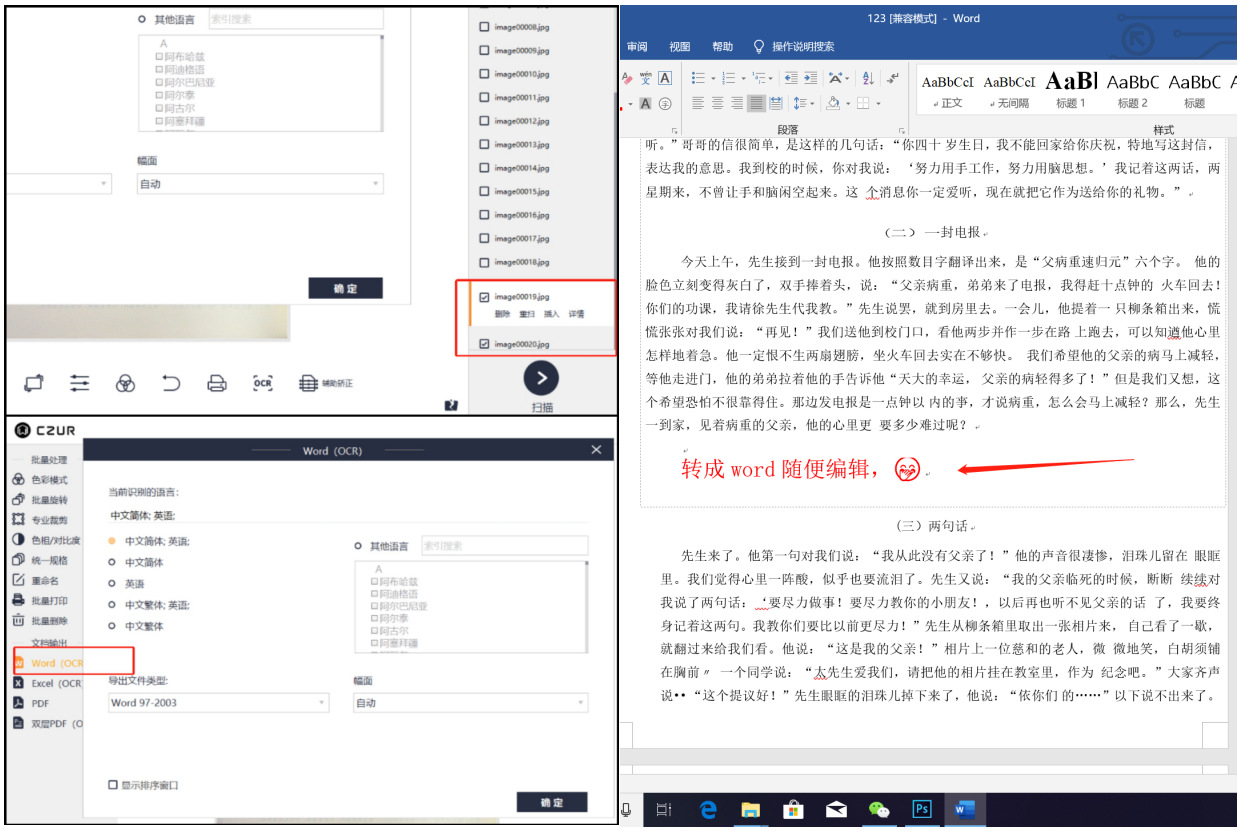Click 重扫 link under image00019.jpg
1243x832 pixels.
[527, 314]
